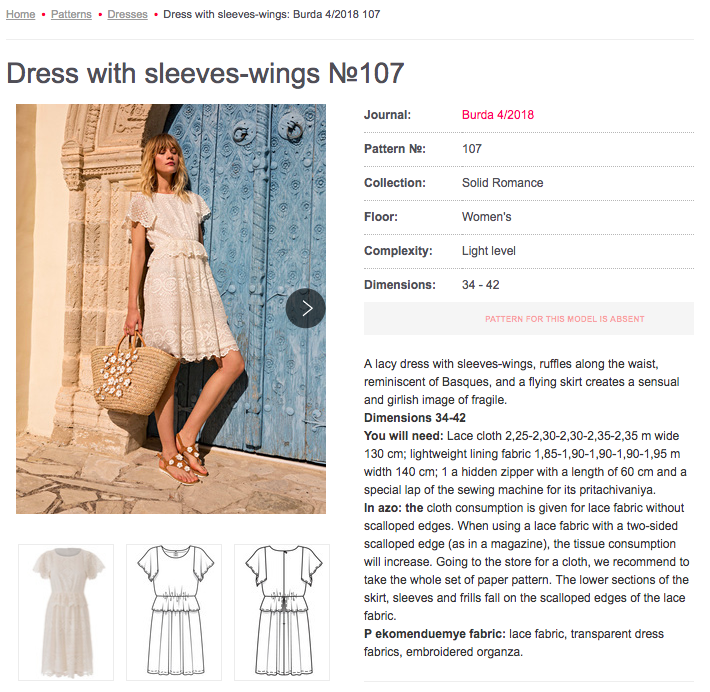This screenshot has width=710, height=692.
Task: Open the Home breadcrumb link
Action: pos(20,14)
